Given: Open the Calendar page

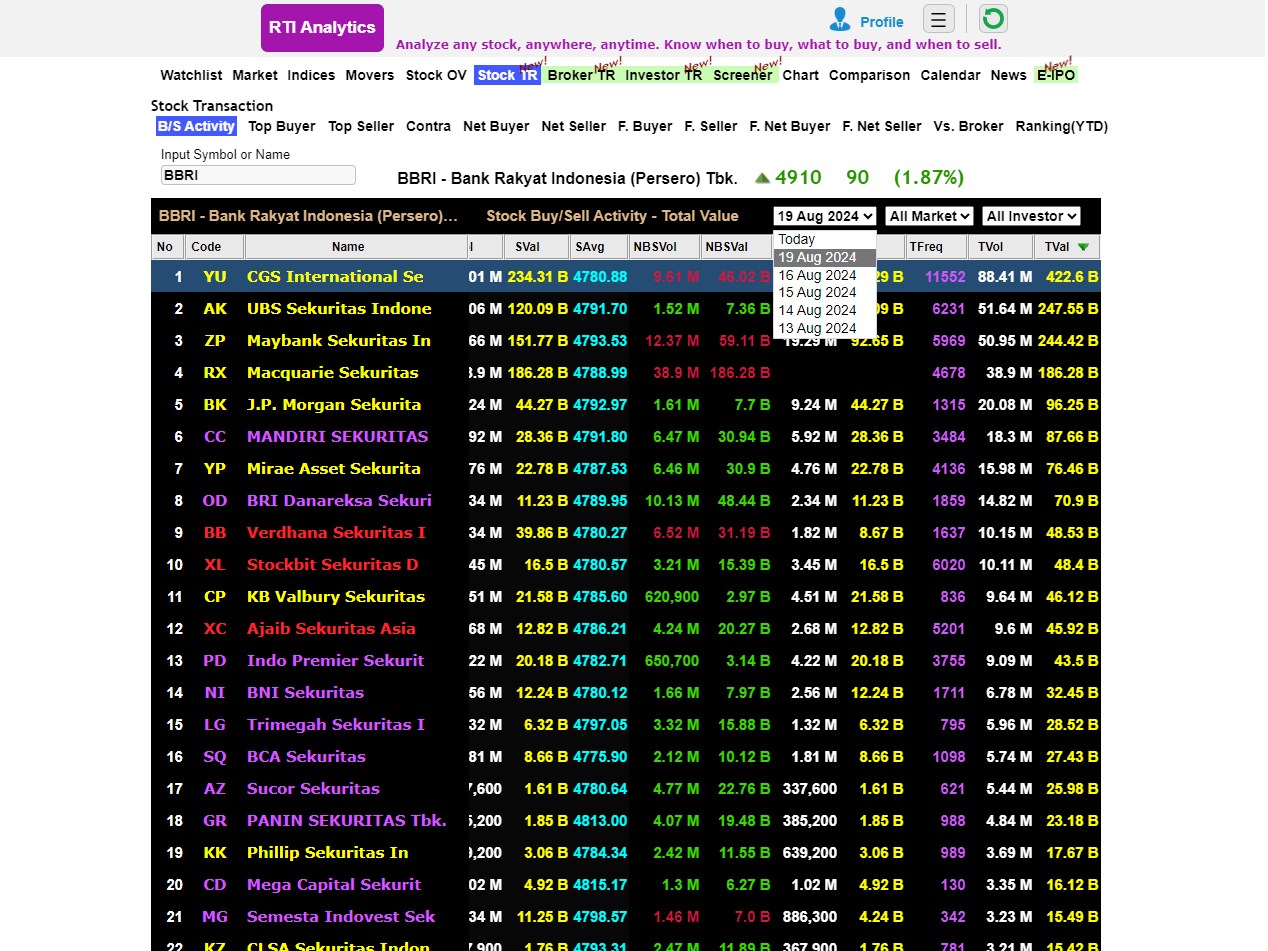Looking at the screenshot, I should click(950, 75).
